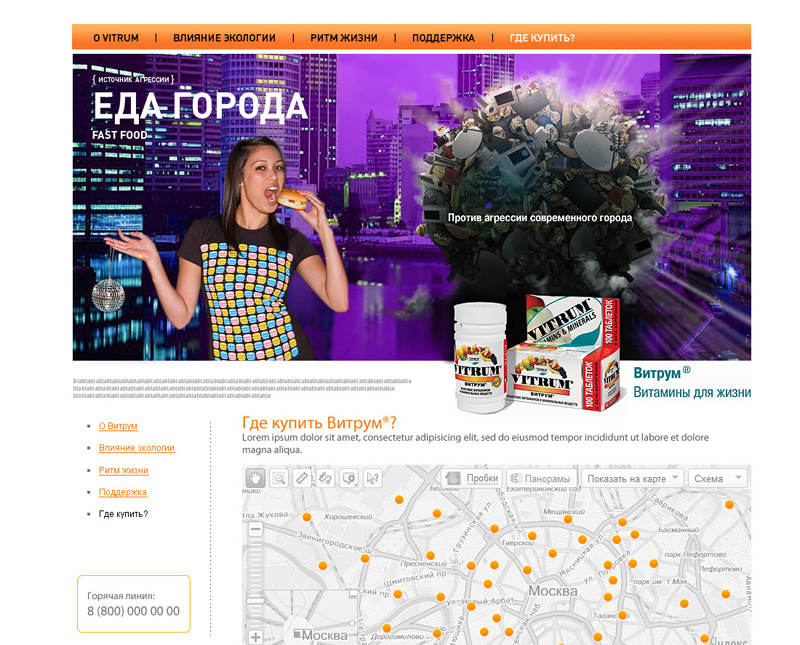
Task: Click the Vitrum product box image
Action: pyautogui.click(x=566, y=353)
